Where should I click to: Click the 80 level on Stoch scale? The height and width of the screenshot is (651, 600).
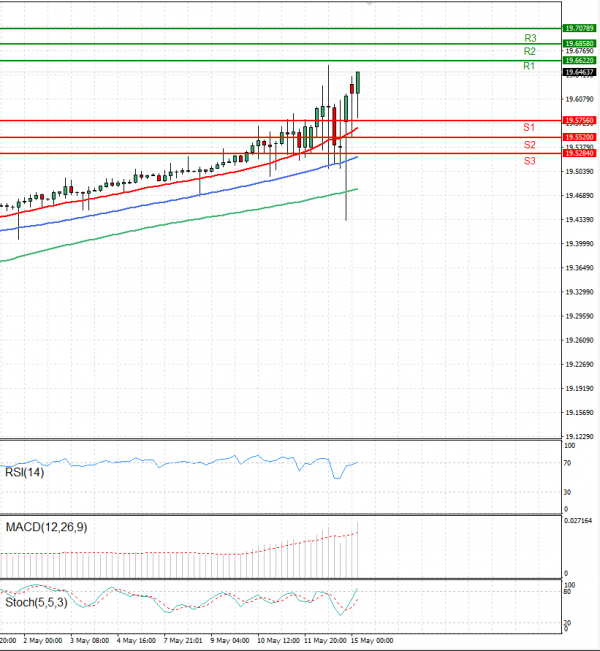click(567, 592)
